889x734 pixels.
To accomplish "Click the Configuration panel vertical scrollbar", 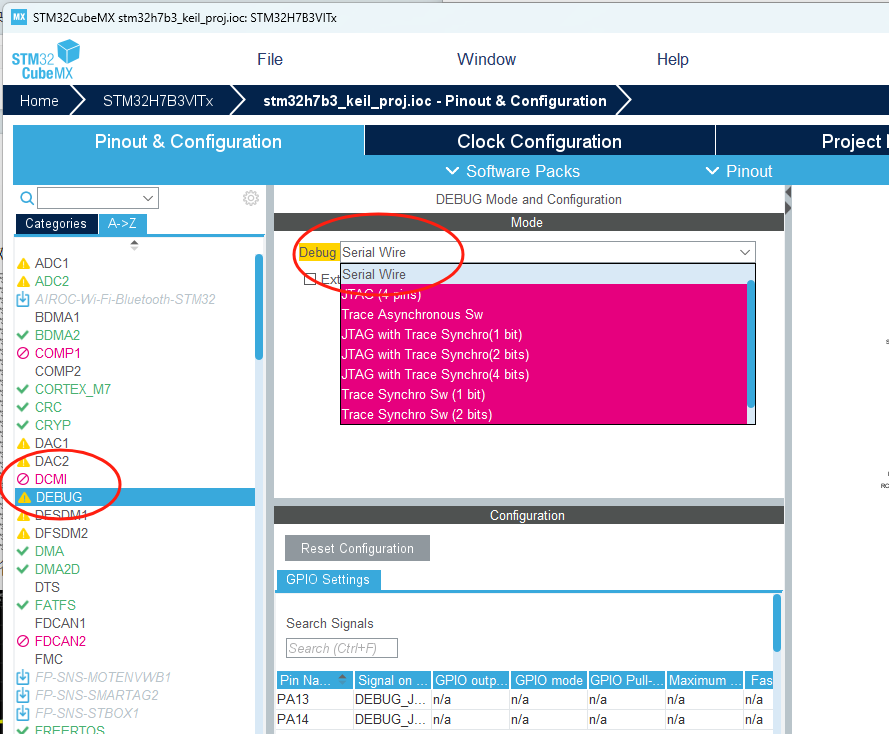I will 777,622.
